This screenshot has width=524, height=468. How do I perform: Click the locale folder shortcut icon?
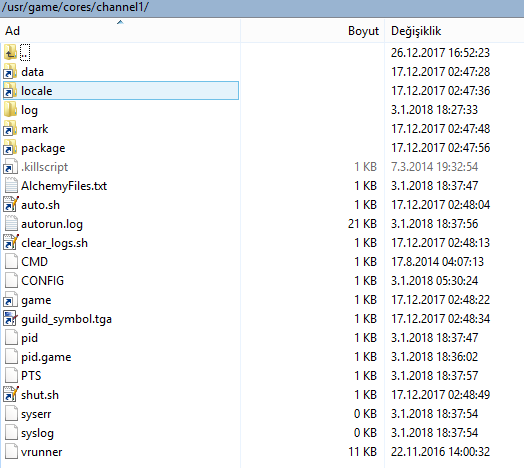(10, 91)
